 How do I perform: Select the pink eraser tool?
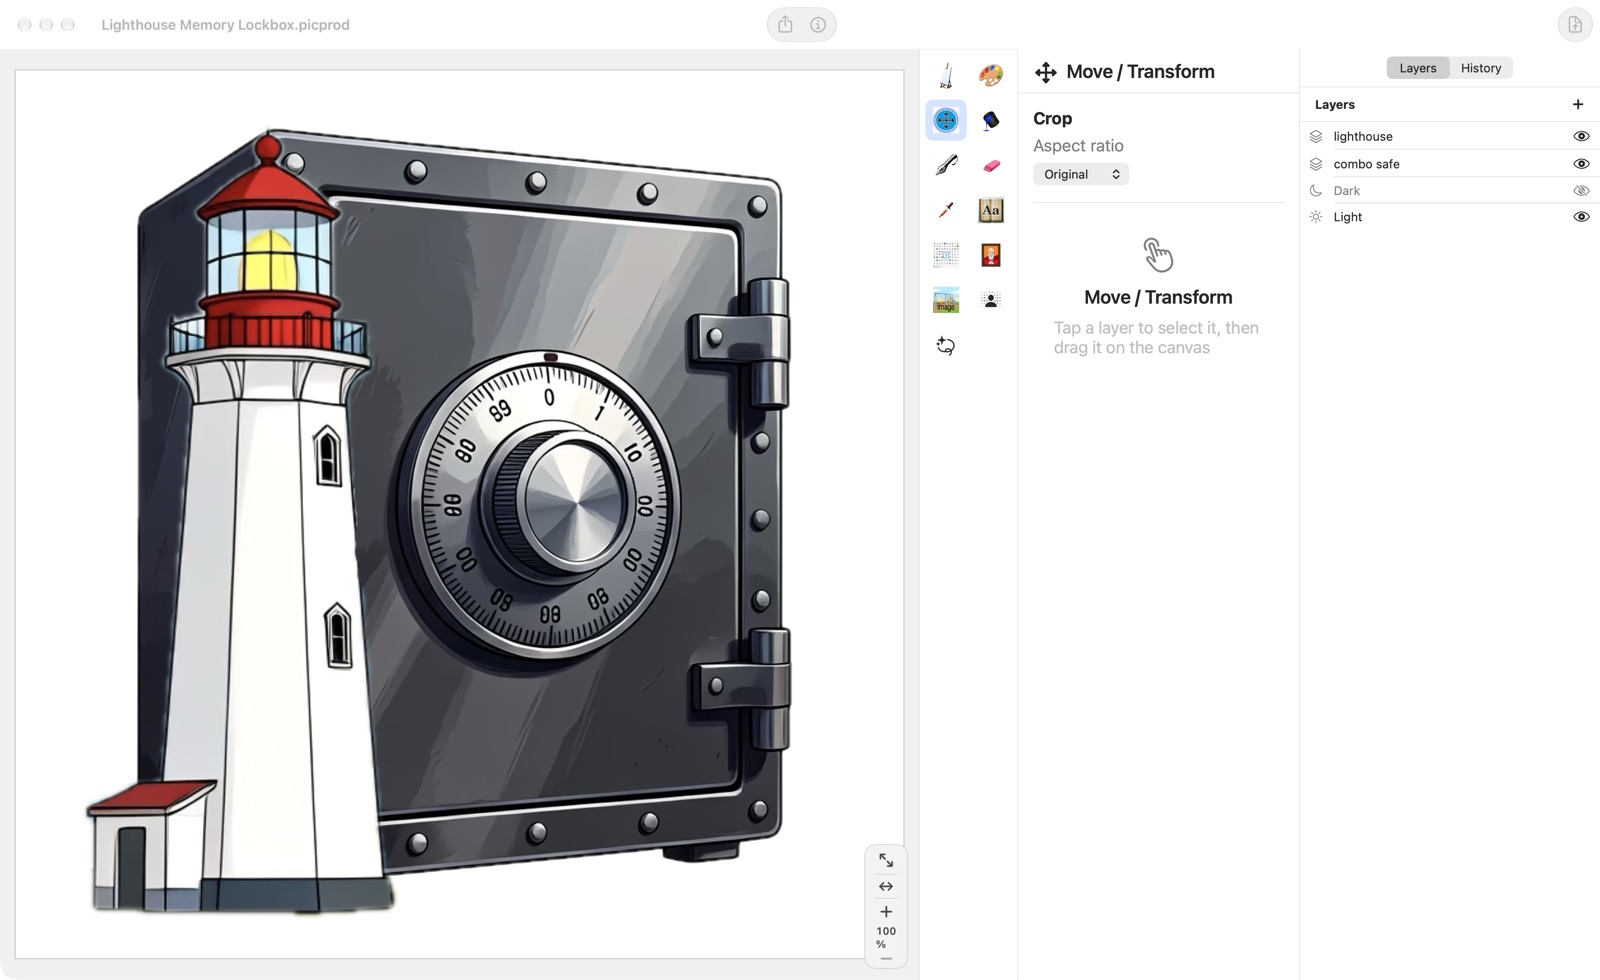click(991, 166)
